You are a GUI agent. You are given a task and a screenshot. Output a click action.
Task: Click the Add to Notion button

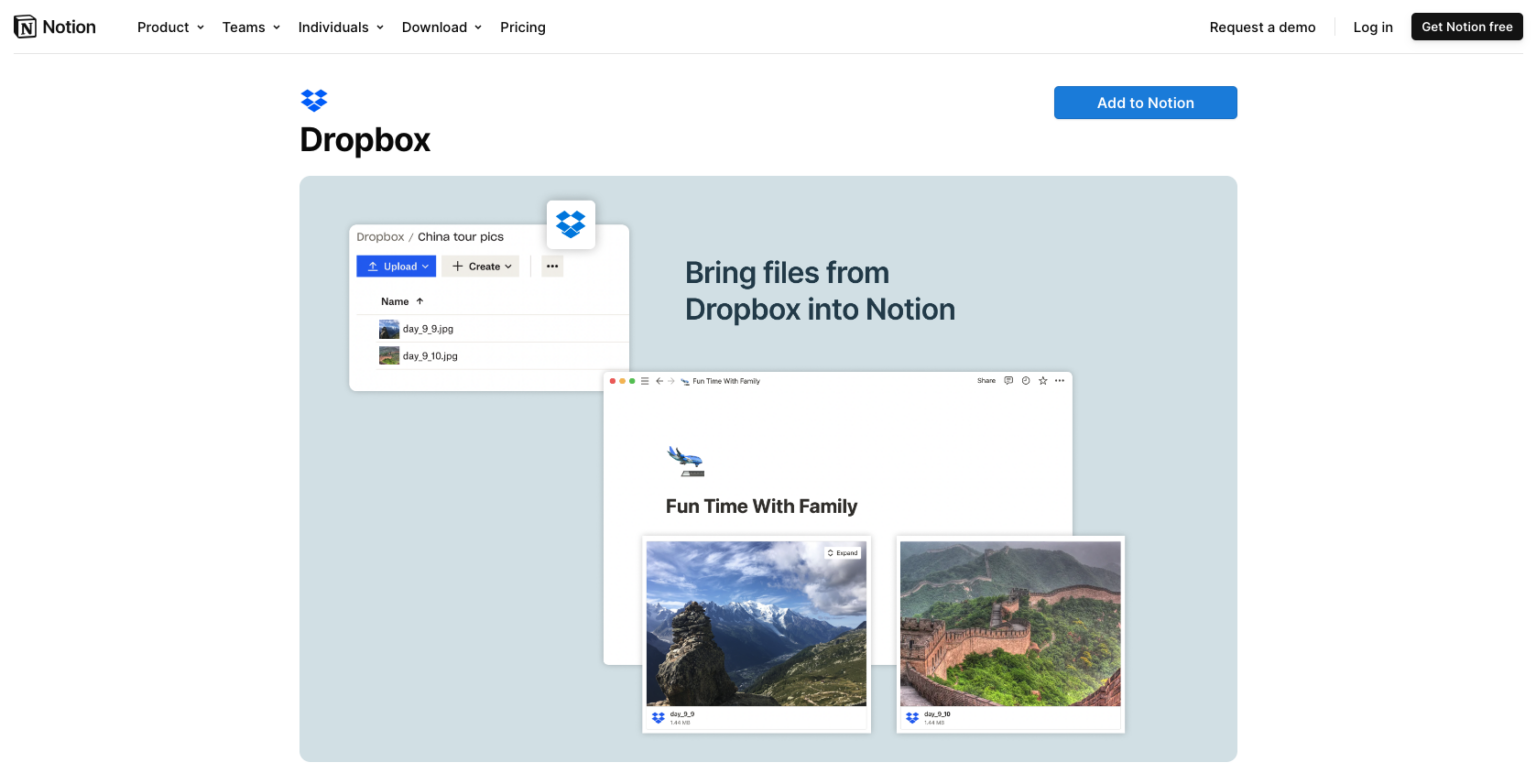[1145, 102]
